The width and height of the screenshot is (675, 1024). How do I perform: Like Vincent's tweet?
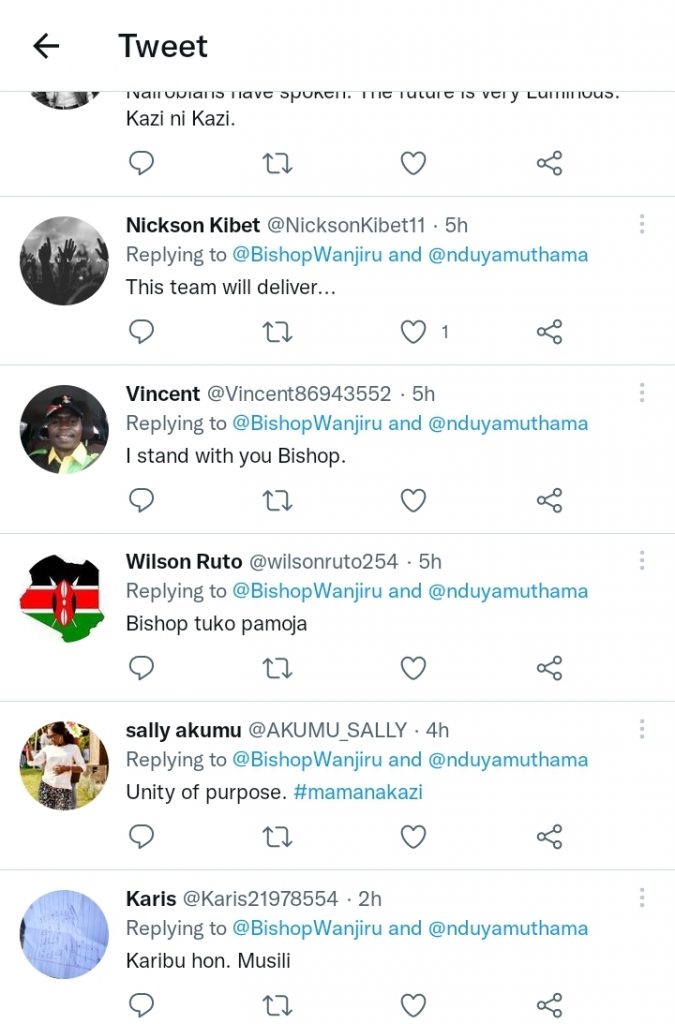click(x=413, y=499)
